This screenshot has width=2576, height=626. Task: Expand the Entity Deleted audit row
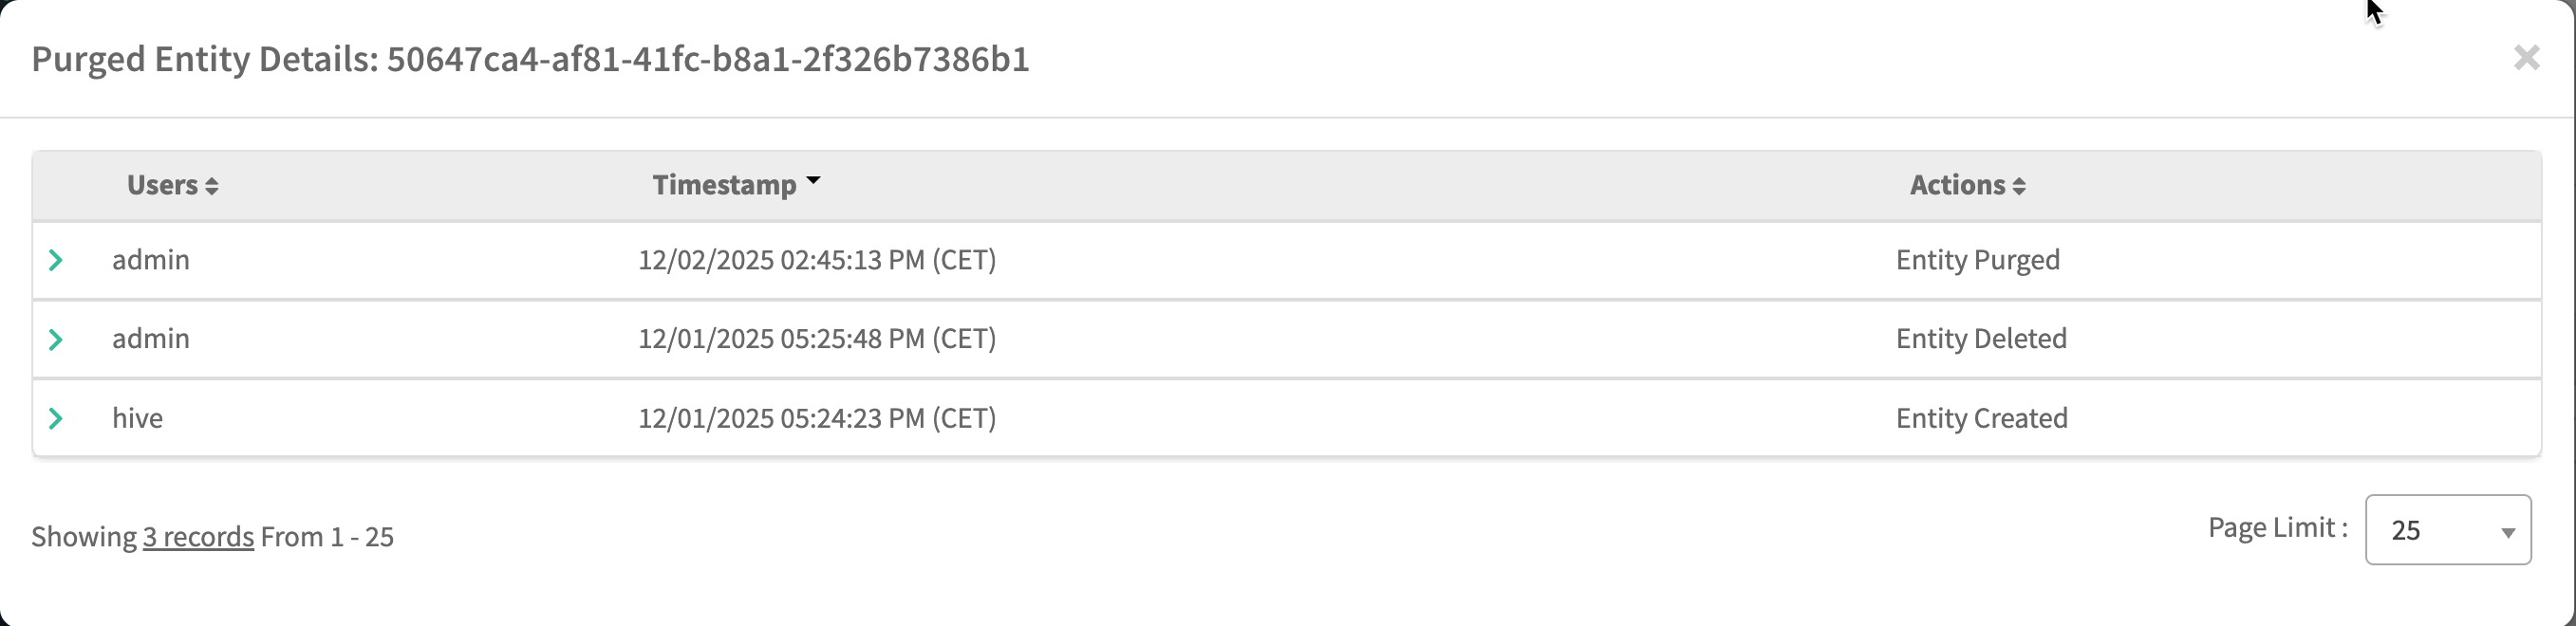click(x=56, y=339)
